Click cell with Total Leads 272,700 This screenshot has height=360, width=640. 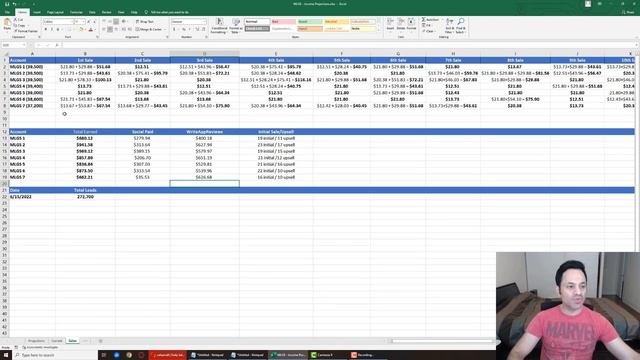click(85, 197)
